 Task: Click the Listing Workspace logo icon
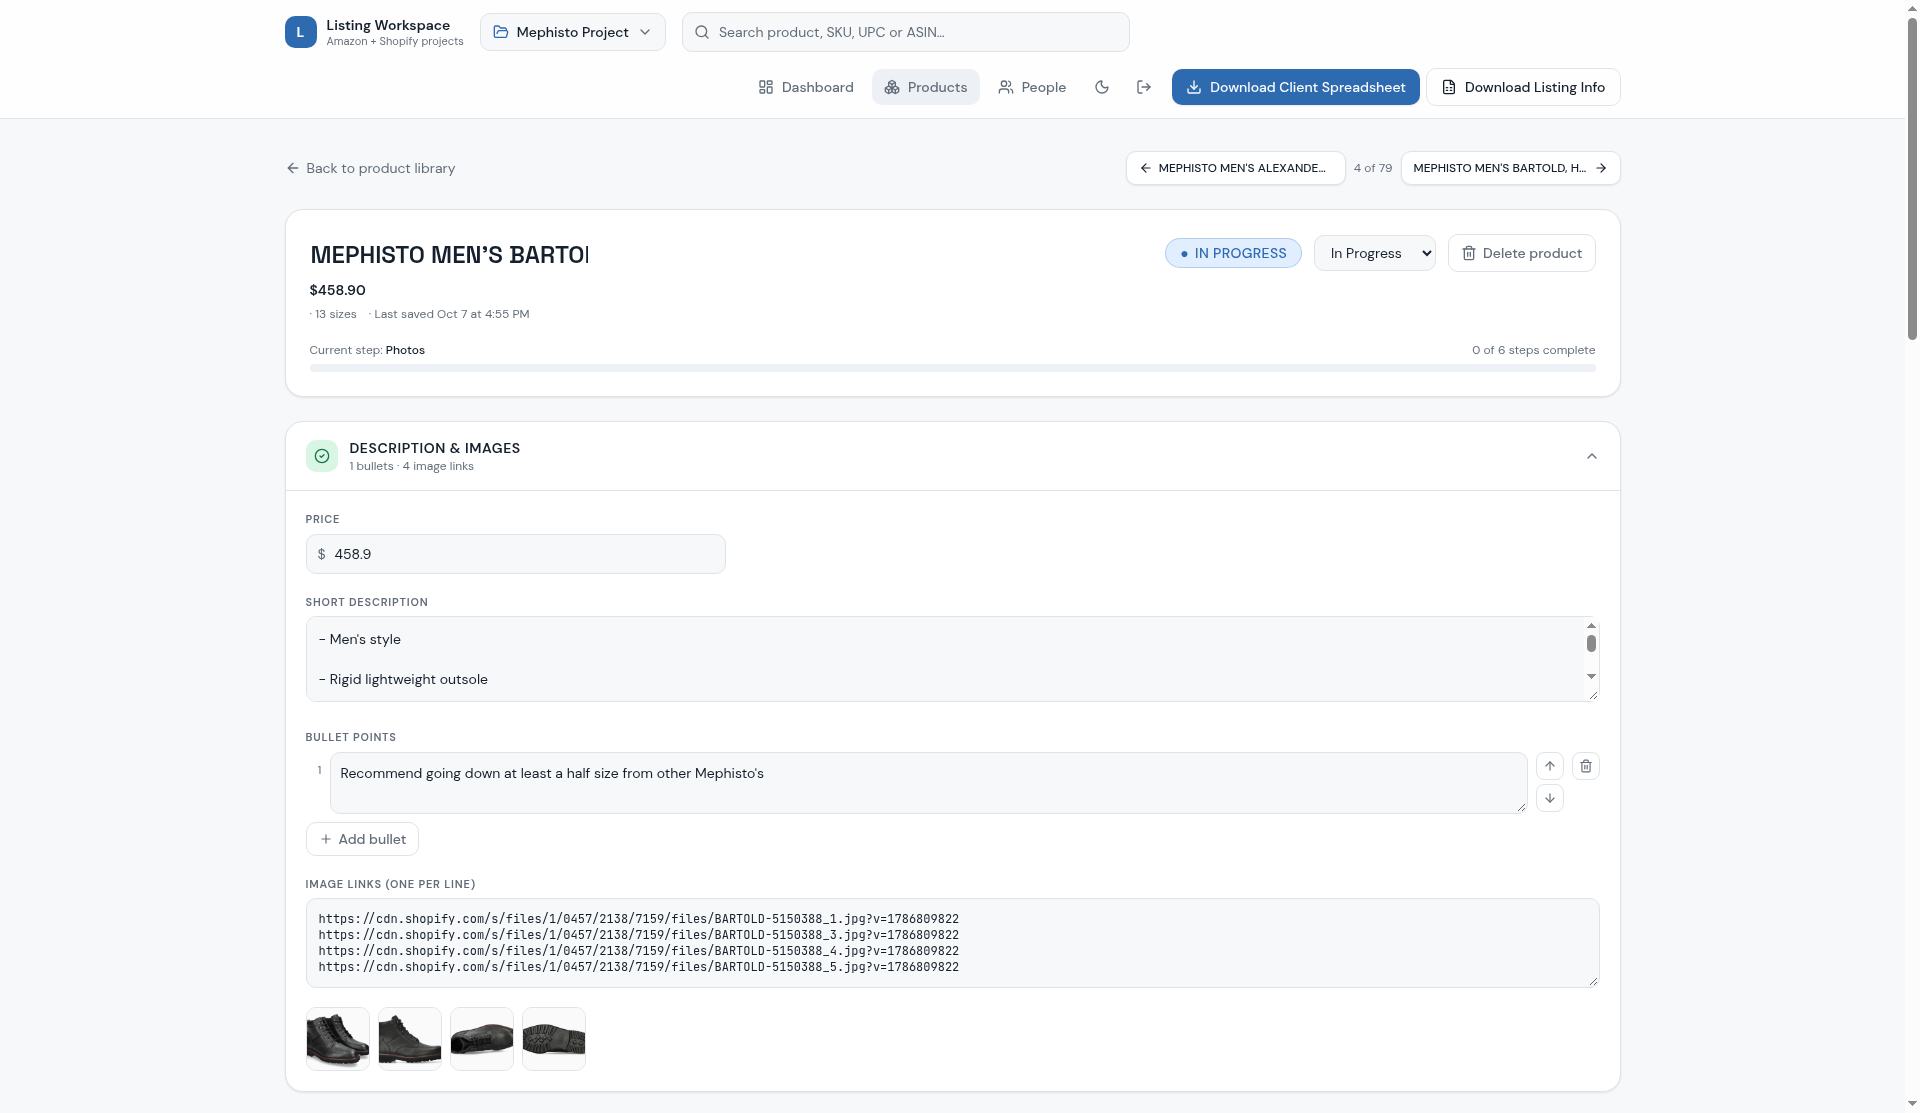[300, 32]
